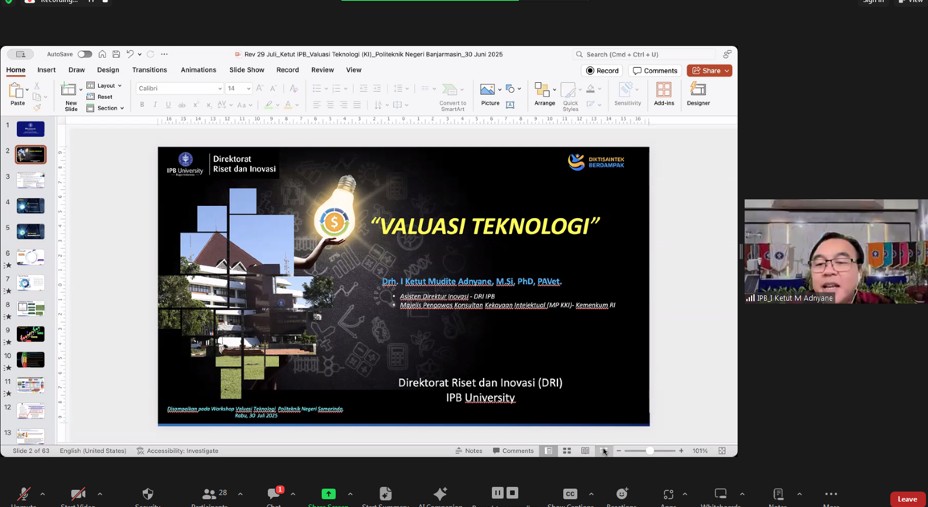Fit slide to window icon

pyautogui.click(x=722, y=451)
